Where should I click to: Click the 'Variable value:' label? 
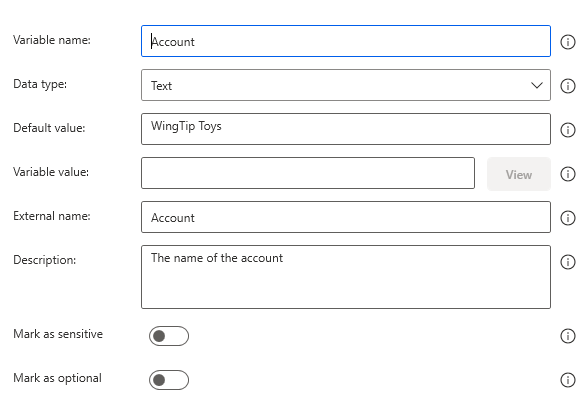click(x=51, y=172)
